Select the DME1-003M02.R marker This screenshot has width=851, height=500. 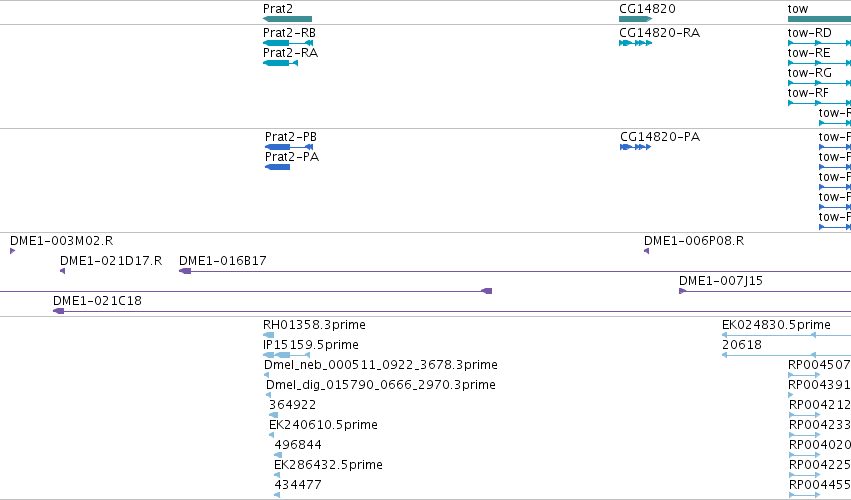point(12,251)
